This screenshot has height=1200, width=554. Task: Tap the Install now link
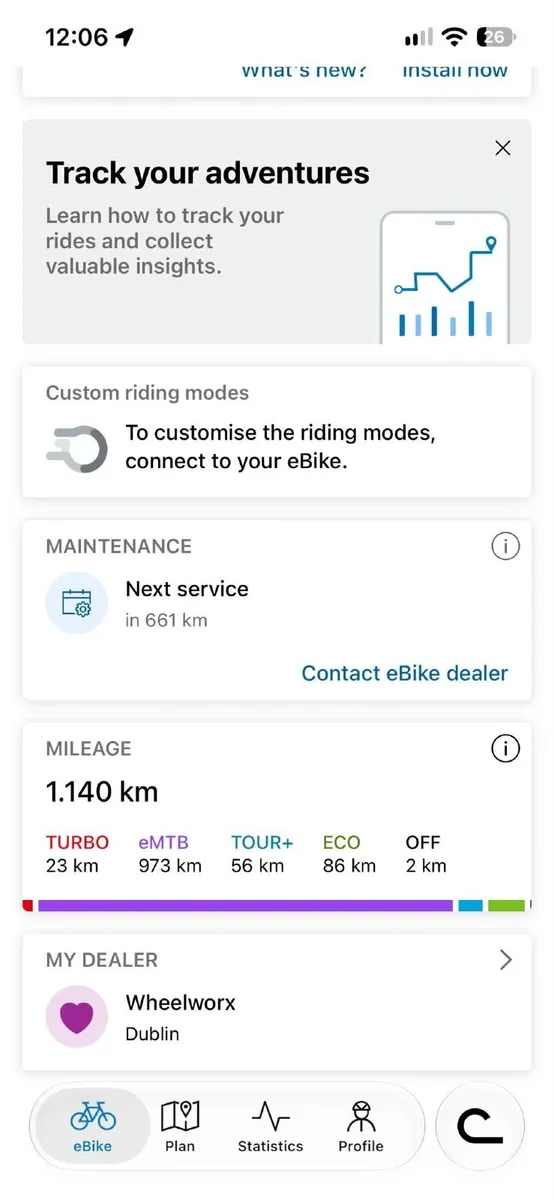pyautogui.click(x=455, y=70)
